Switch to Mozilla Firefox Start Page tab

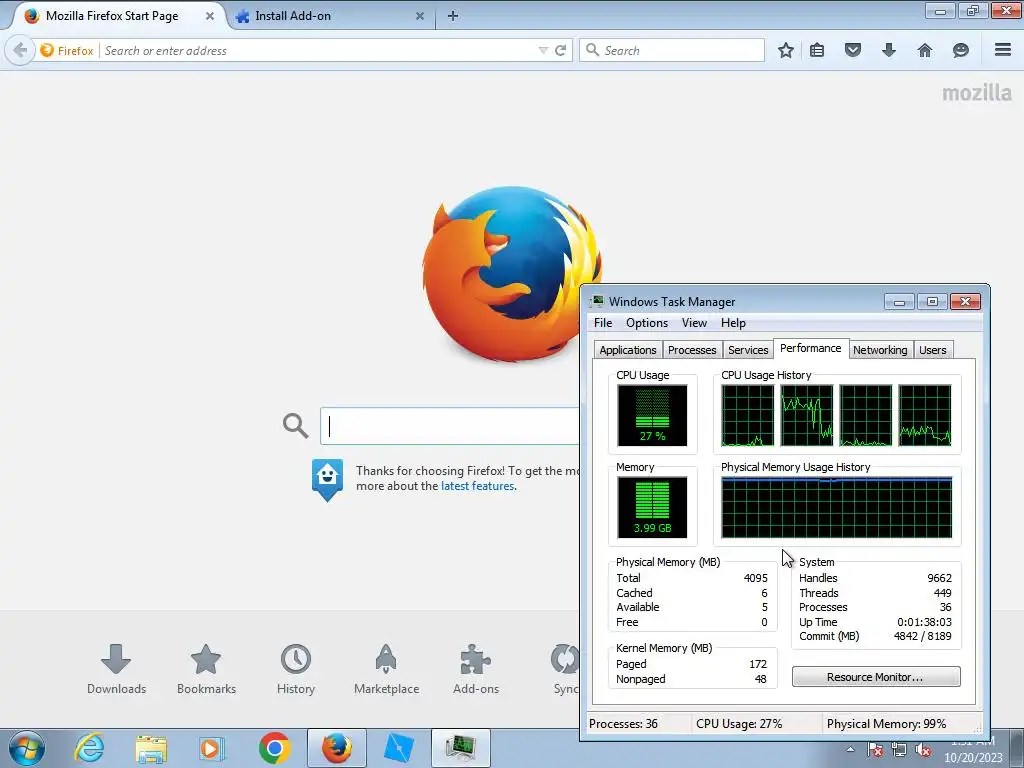pyautogui.click(x=112, y=16)
